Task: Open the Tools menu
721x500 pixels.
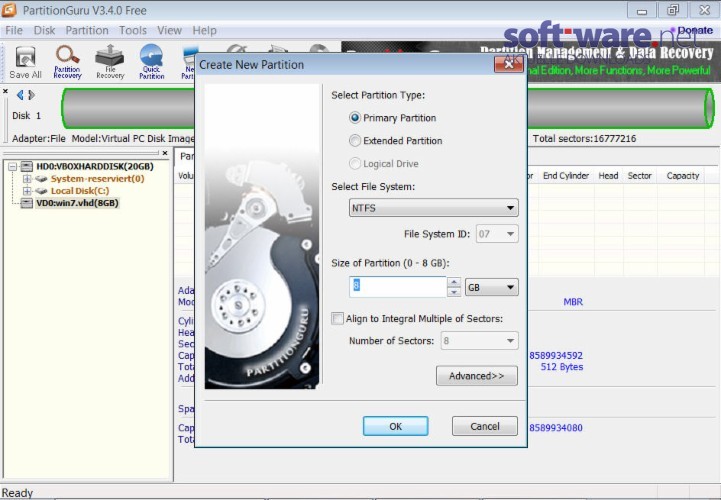Action: (x=132, y=30)
